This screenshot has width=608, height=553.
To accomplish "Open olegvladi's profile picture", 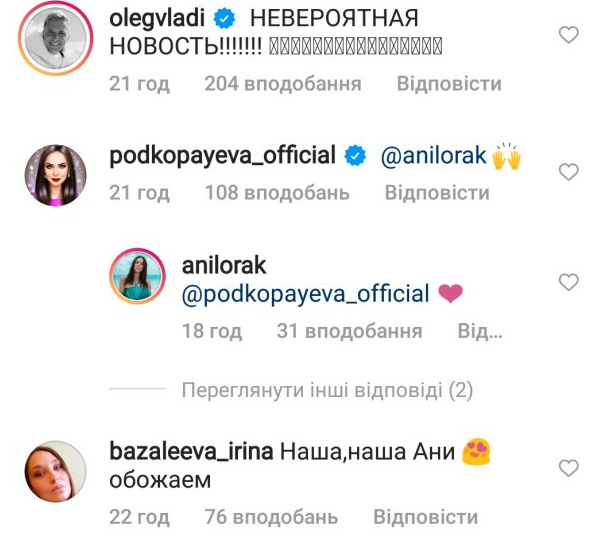I will click(56, 38).
